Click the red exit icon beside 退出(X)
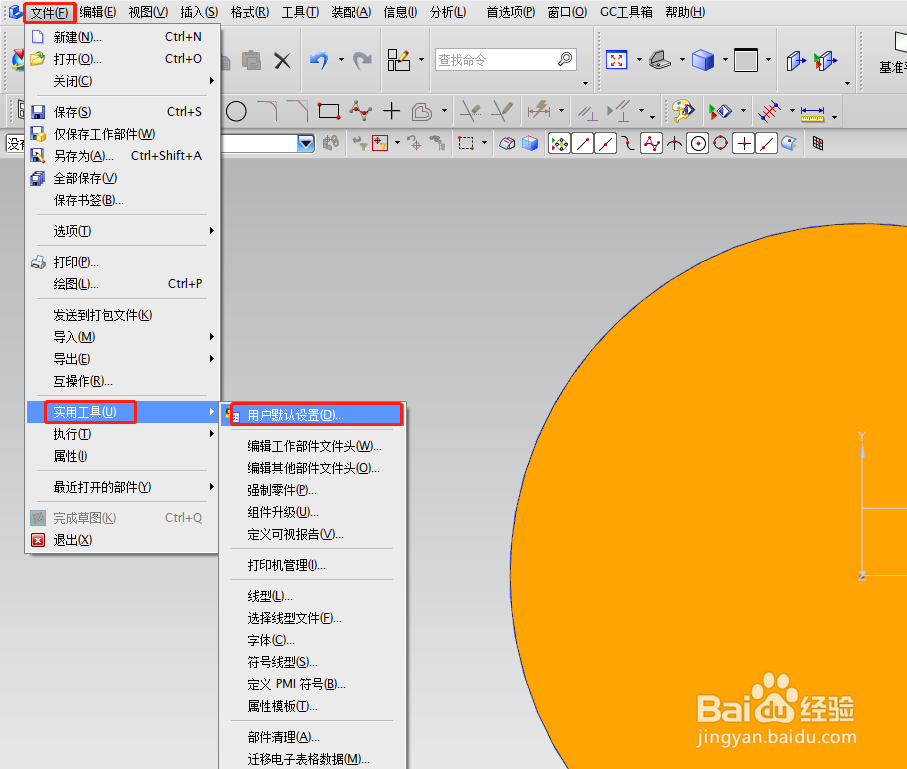This screenshot has height=769, width=907. tap(38, 540)
